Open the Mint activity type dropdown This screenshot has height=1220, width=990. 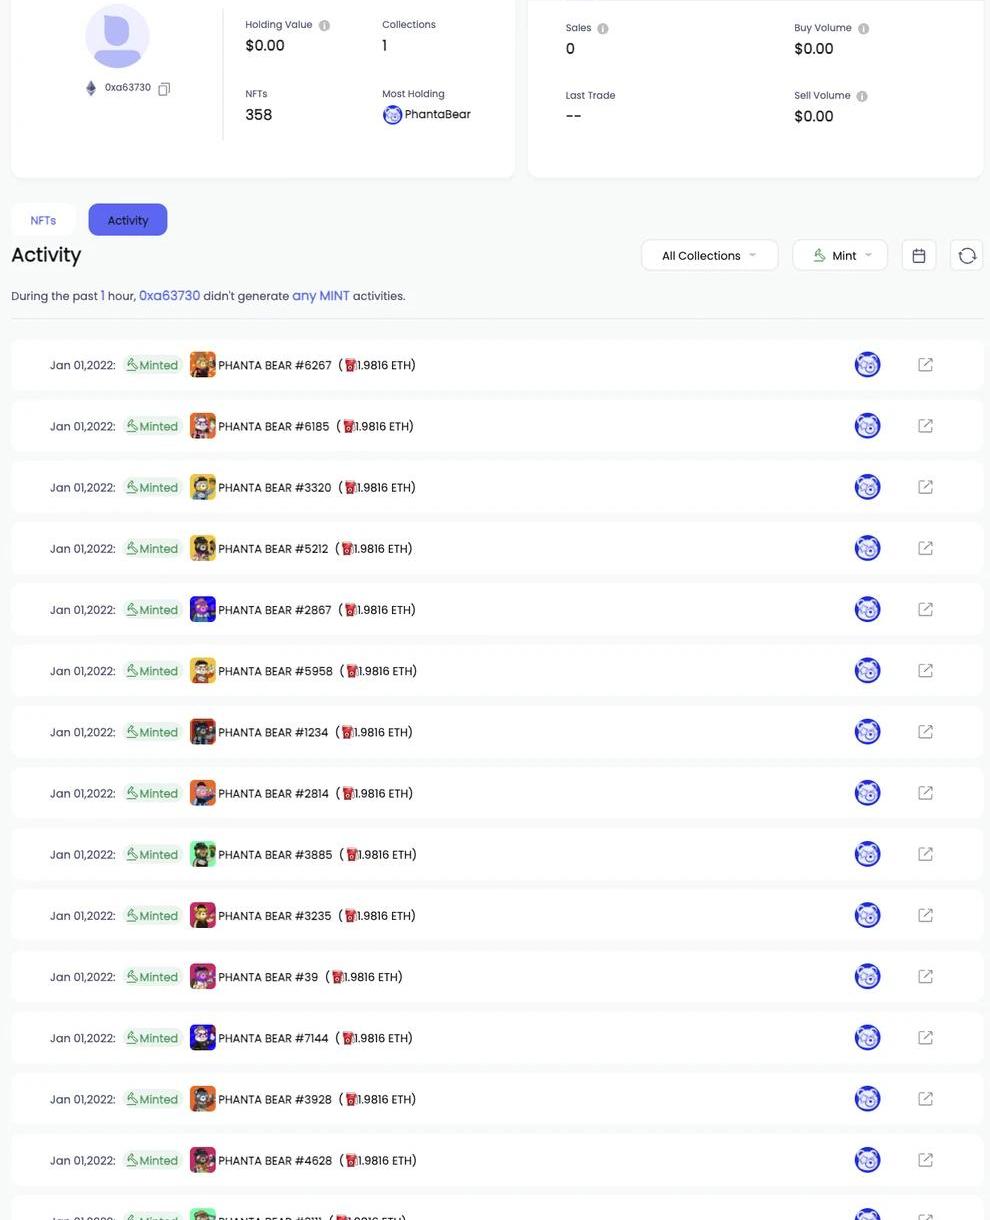[x=840, y=256]
